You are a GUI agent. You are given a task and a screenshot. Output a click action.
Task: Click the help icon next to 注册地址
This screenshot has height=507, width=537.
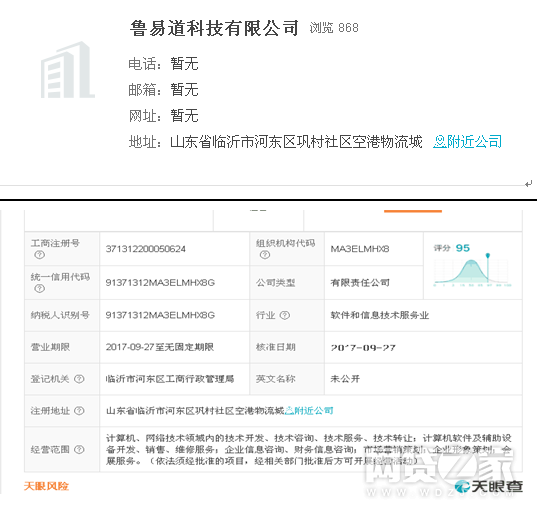click(x=79, y=411)
